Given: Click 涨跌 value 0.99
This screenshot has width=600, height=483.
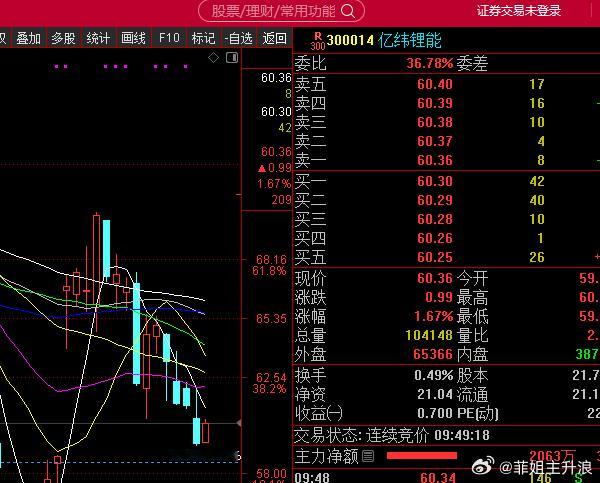Looking at the screenshot, I should point(439,297).
